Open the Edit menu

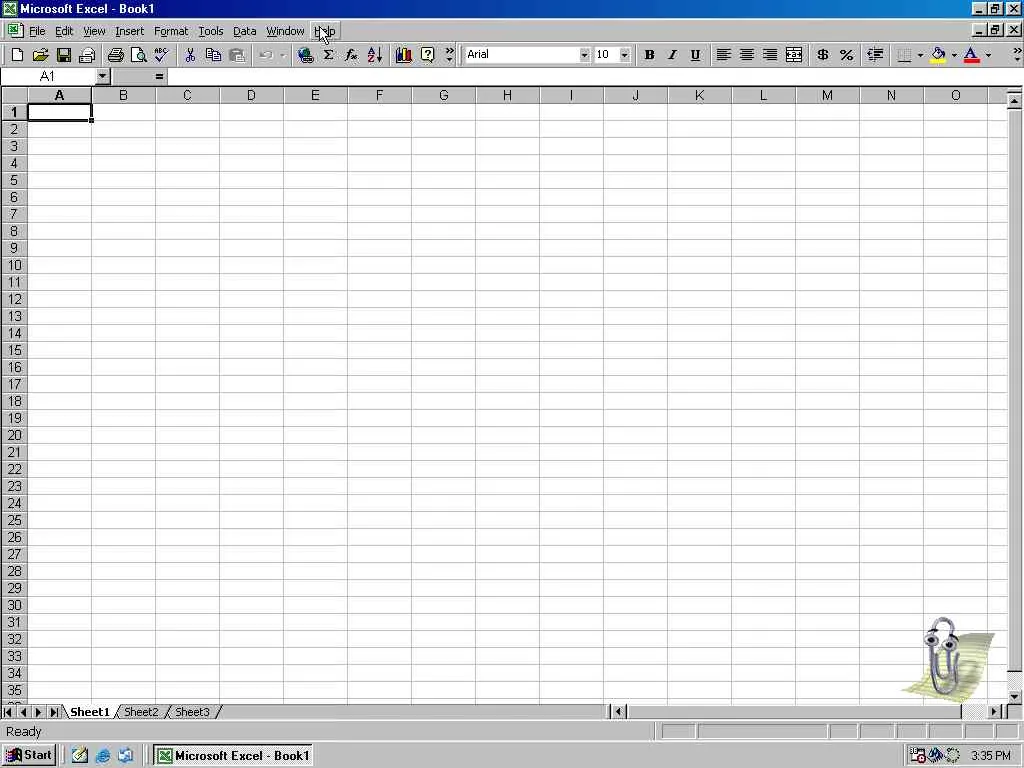click(x=64, y=31)
